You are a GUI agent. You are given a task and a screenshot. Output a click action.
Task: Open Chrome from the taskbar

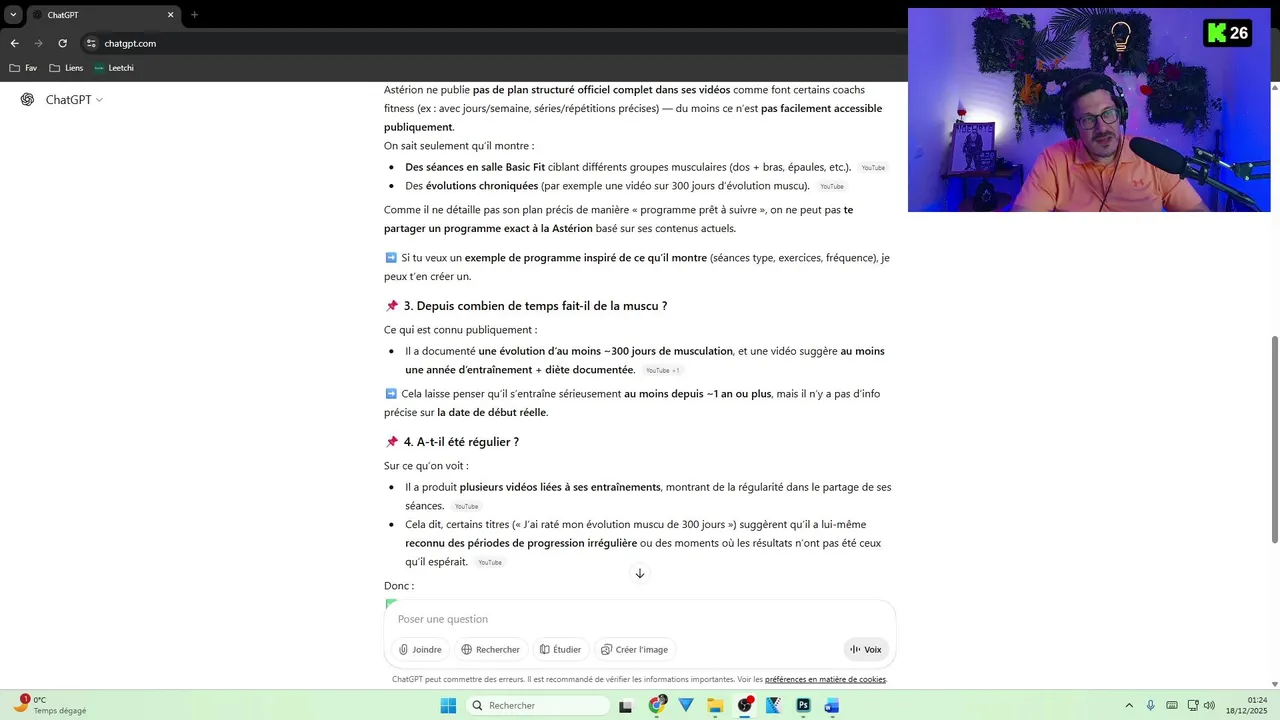tap(657, 705)
